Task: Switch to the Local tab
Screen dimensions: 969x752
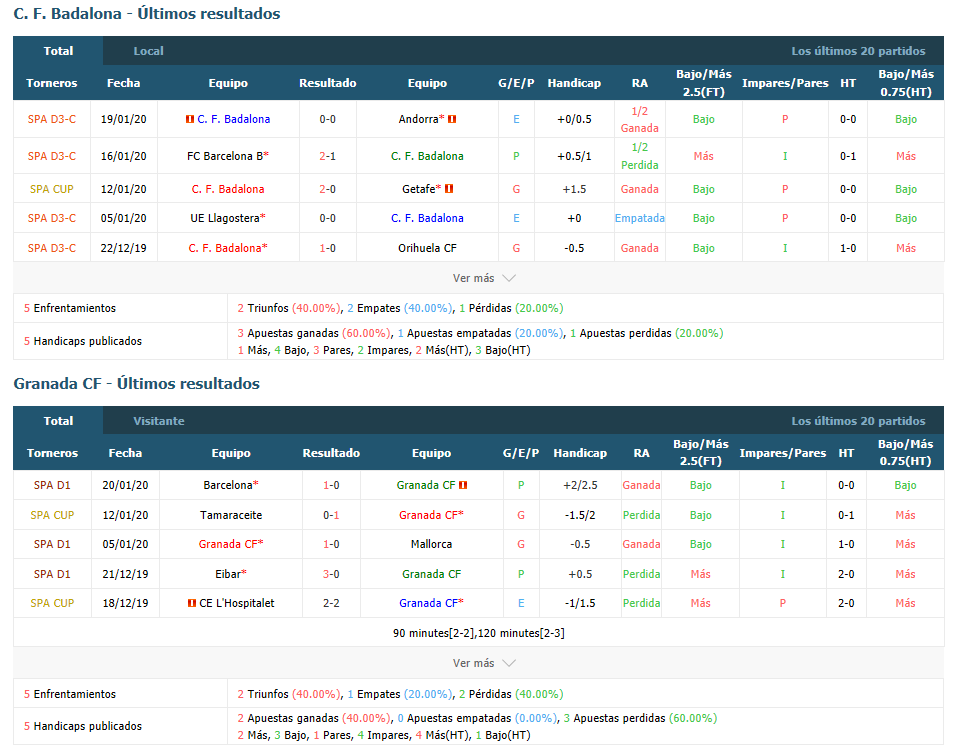Action: point(148,51)
